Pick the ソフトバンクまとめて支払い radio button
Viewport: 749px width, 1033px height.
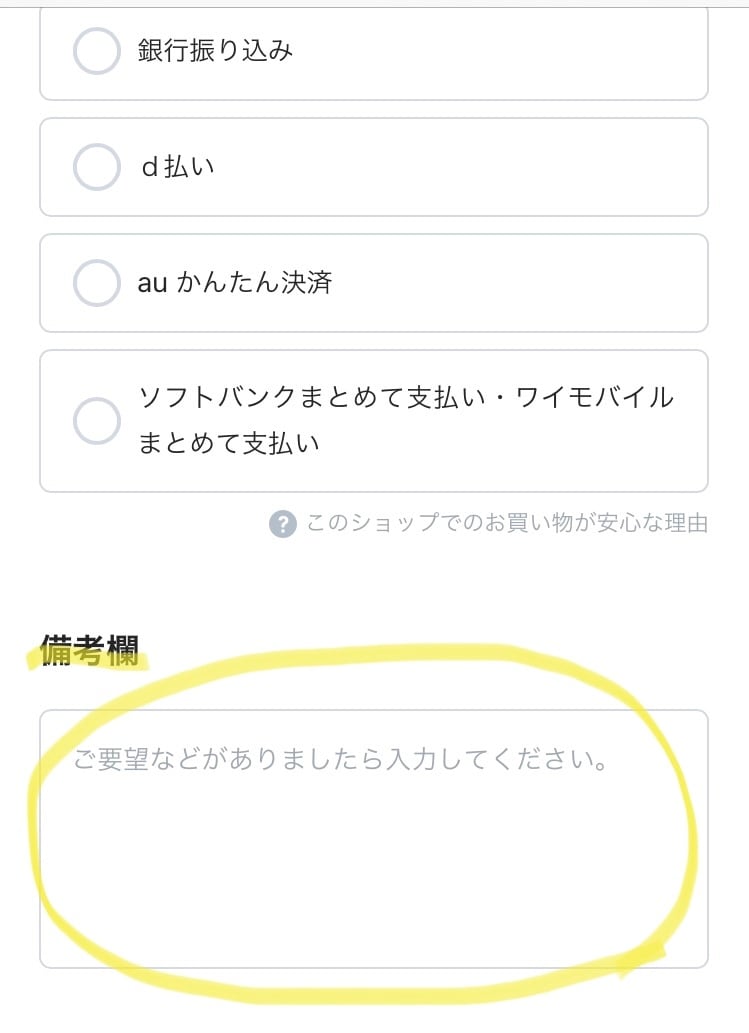[x=97, y=420]
